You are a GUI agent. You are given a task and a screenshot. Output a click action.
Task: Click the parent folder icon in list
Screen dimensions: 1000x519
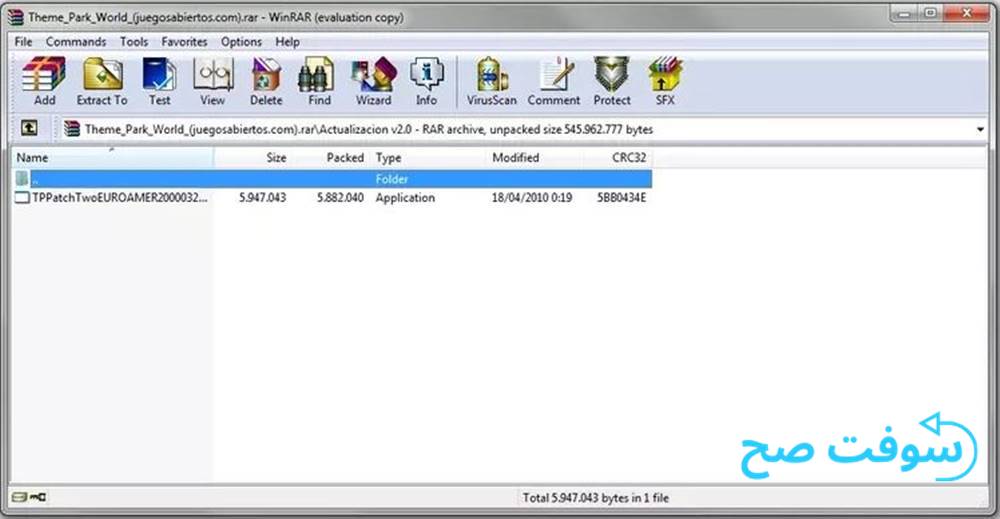[x=22, y=179]
